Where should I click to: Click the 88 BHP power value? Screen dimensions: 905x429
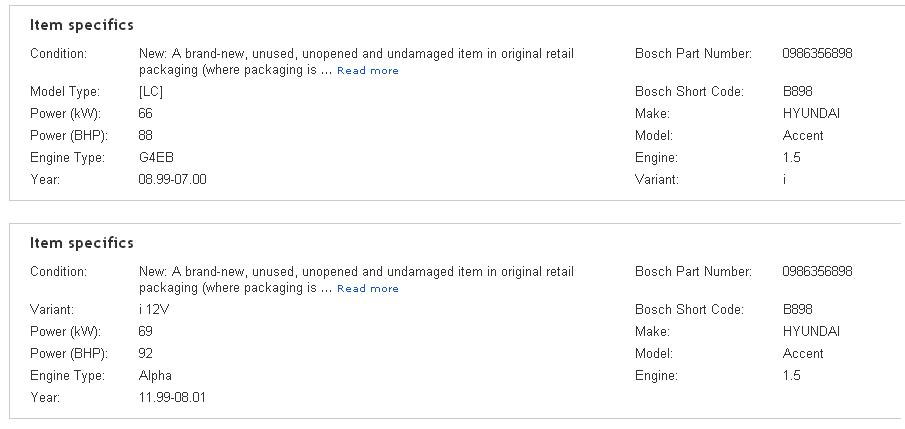[x=145, y=136]
